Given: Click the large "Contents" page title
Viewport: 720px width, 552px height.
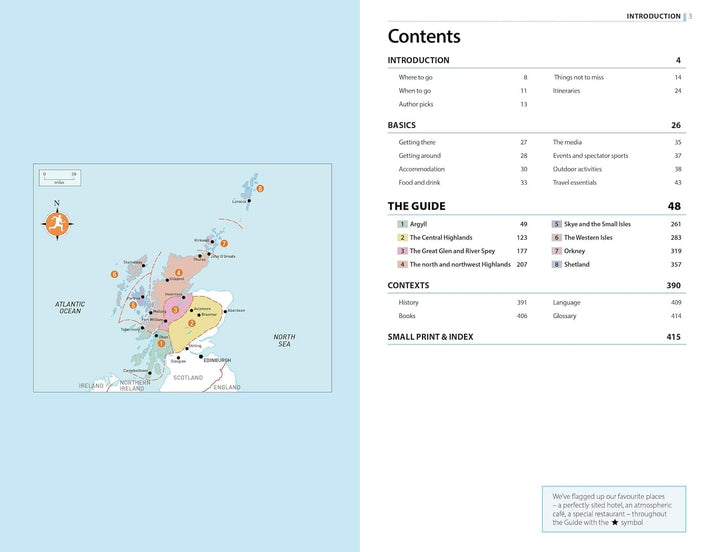Looking at the screenshot, I should 424,36.
